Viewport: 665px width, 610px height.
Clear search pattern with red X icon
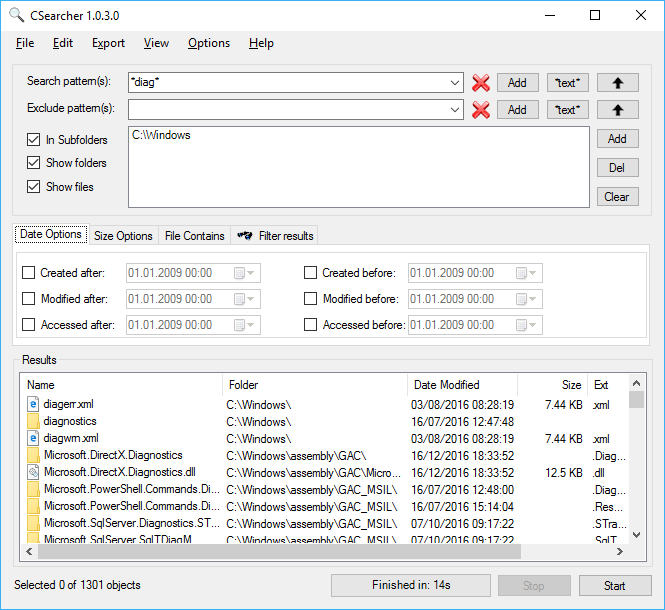click(481, 83)
